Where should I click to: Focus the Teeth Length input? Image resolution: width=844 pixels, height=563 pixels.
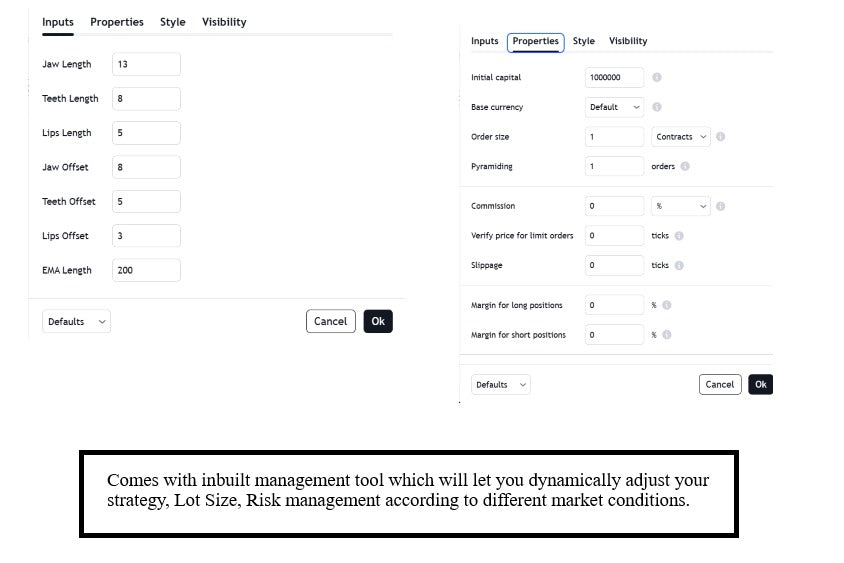coord(146,98)
